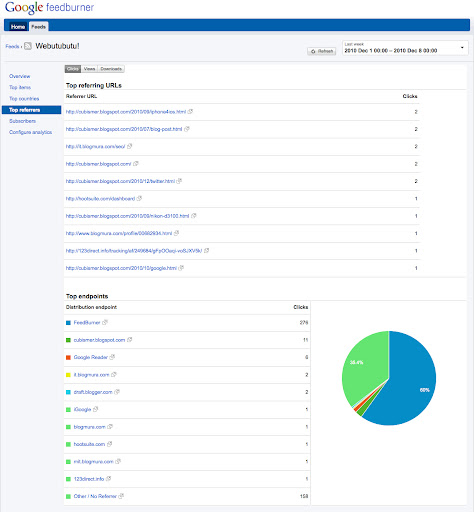
Task: Open external icon beside hootsuite.com endpoint
Action: point(110,444)
